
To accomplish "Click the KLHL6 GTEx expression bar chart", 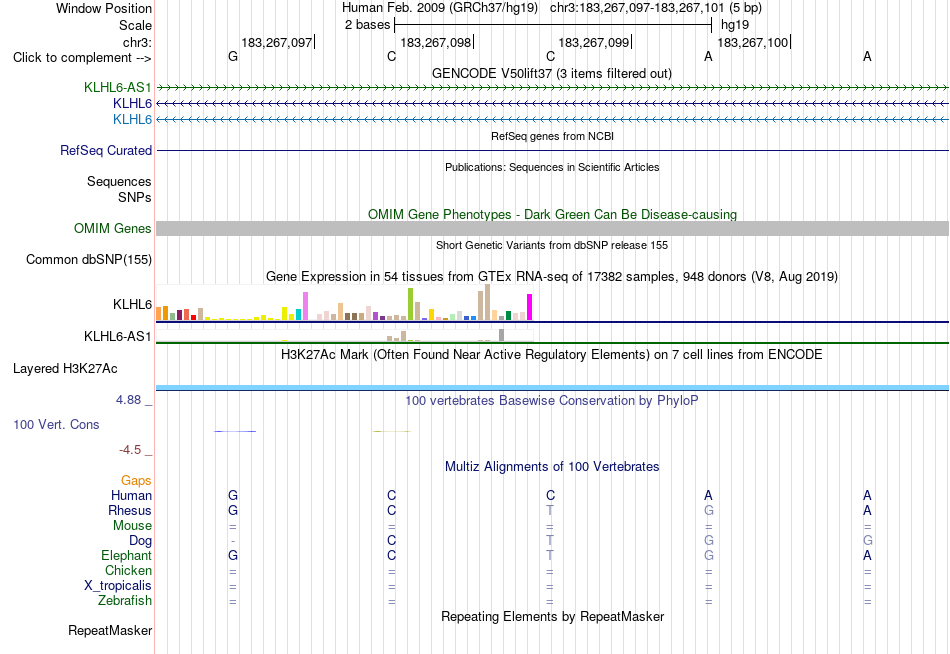I will pyautogui.click(x=344, y=302).
